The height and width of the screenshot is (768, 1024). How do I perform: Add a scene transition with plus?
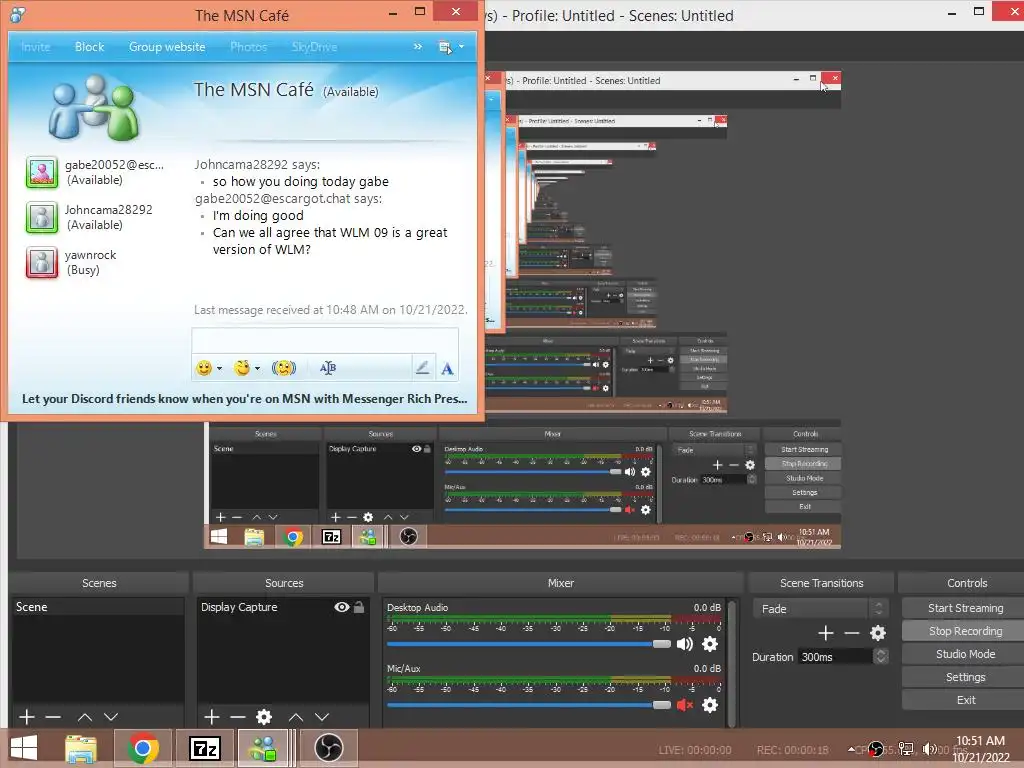(825, 633)
